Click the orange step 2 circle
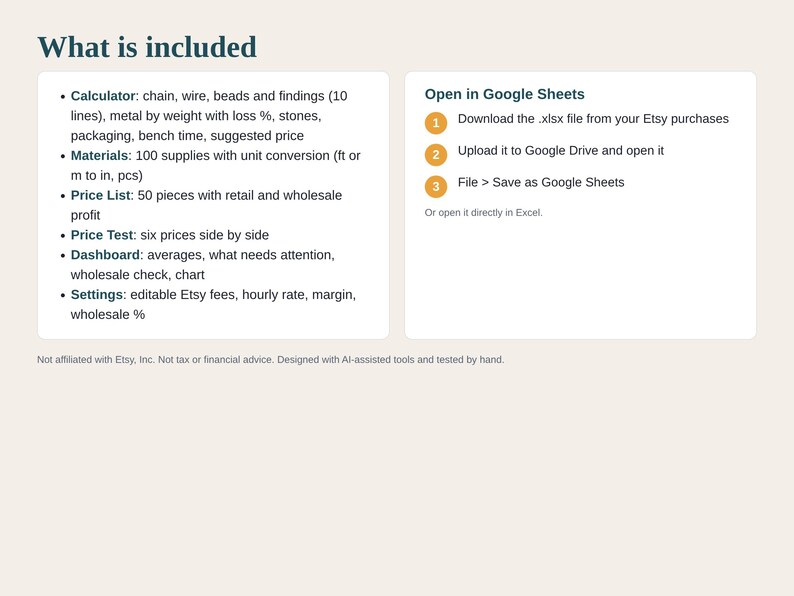 [436, 155]
